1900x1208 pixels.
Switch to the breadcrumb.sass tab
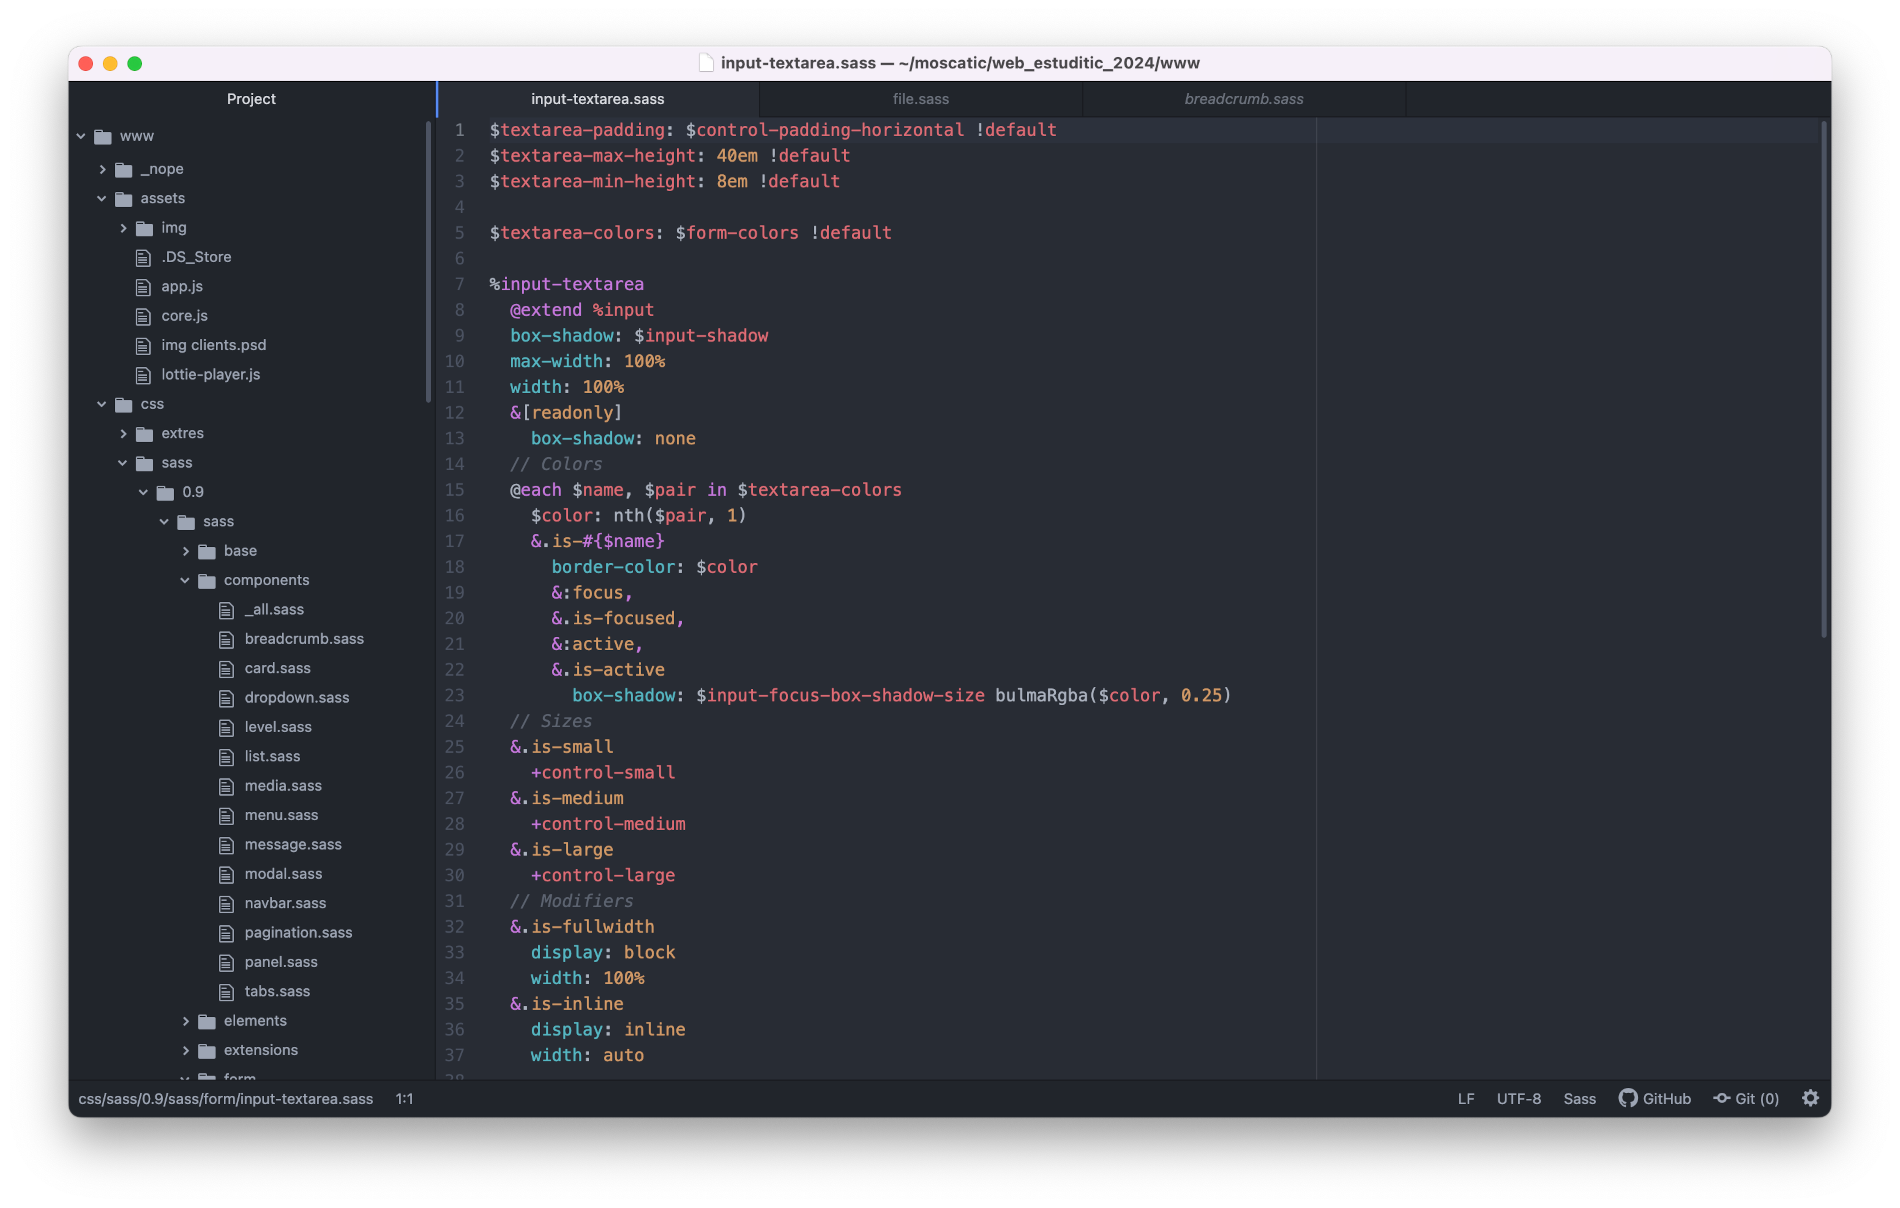[1244, 99]
